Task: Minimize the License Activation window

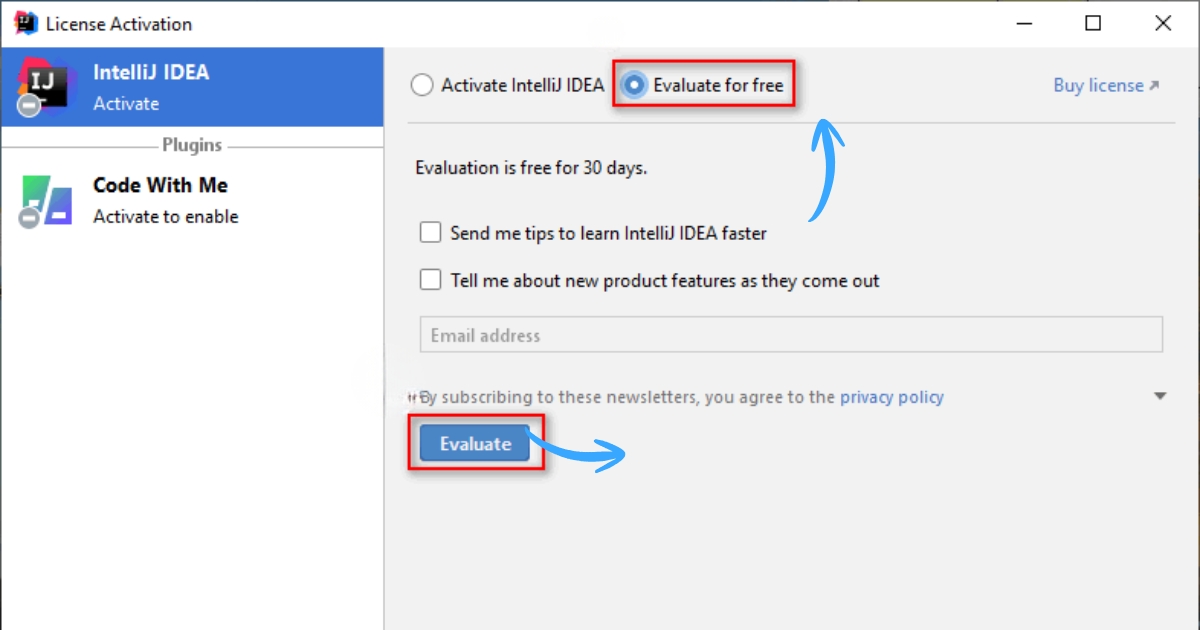Action: click(1024, 24)
